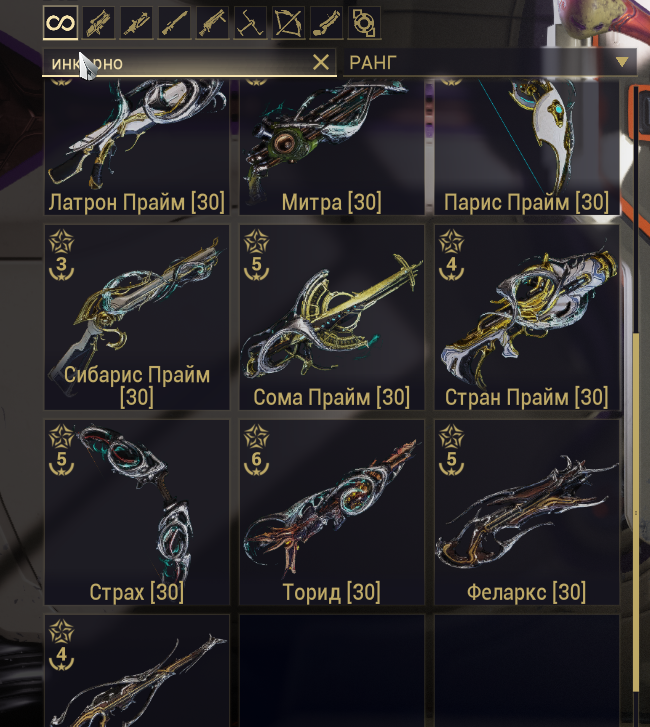Choose the Стран Прайм [30] shotgun
Viewport: 650px width, 727px height.
click(x=527, y=318)
